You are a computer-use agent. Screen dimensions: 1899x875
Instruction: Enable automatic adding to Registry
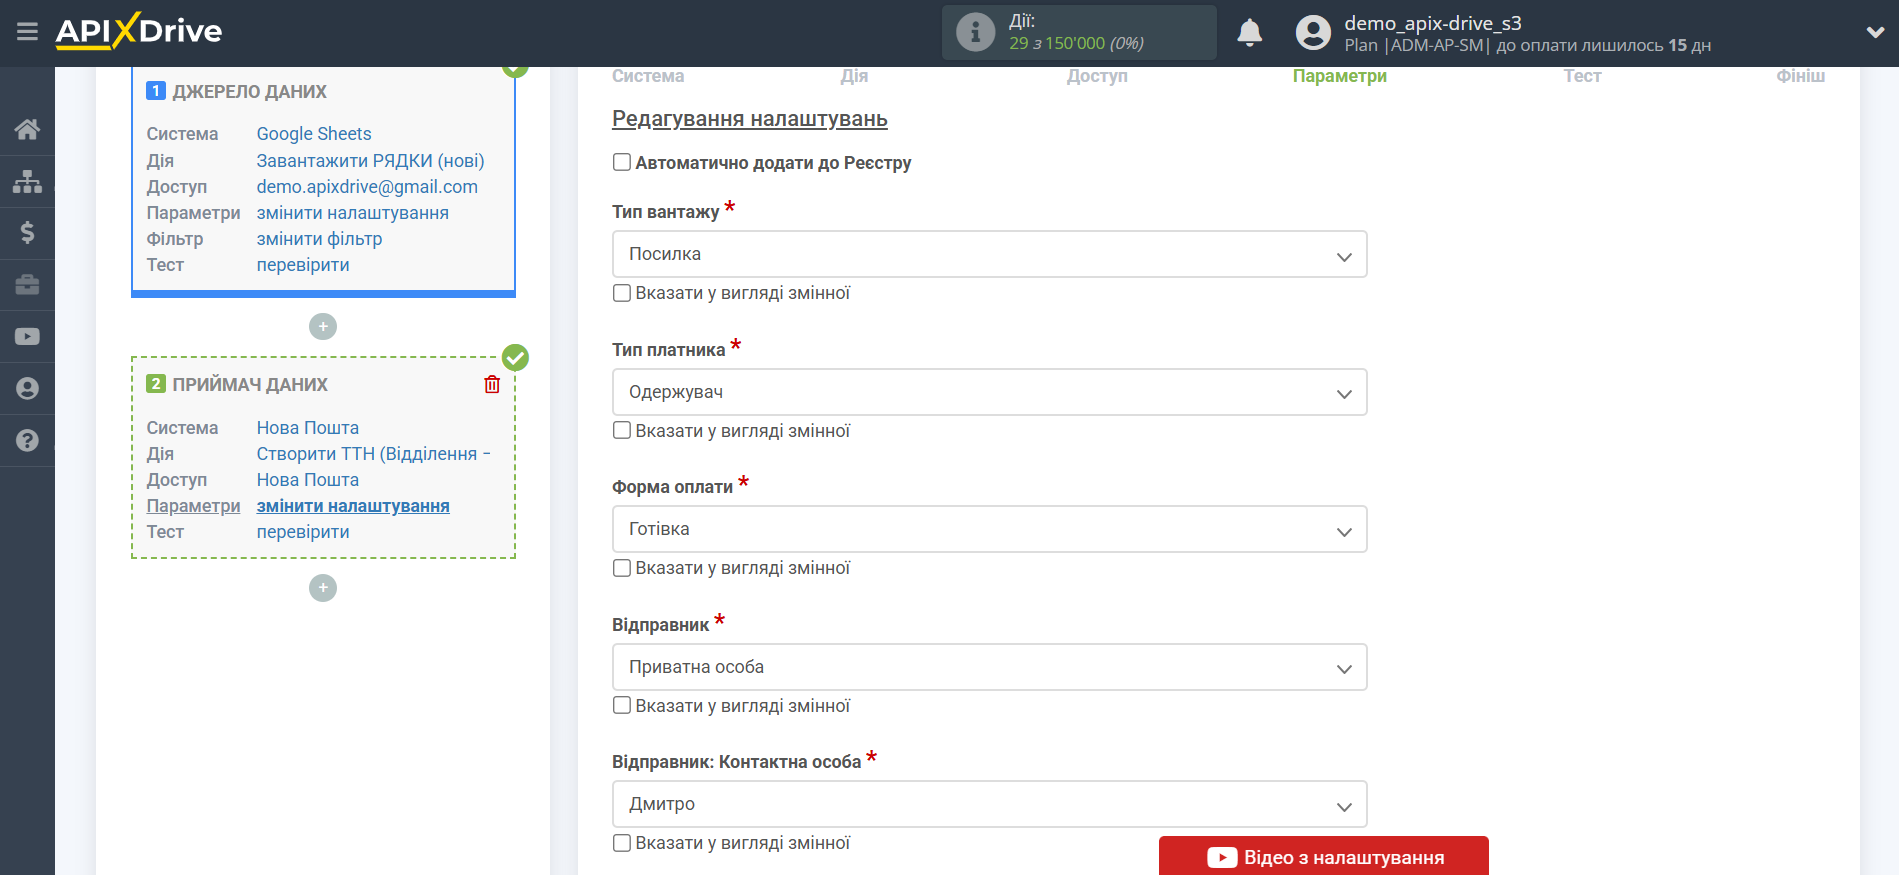point(622,162)
